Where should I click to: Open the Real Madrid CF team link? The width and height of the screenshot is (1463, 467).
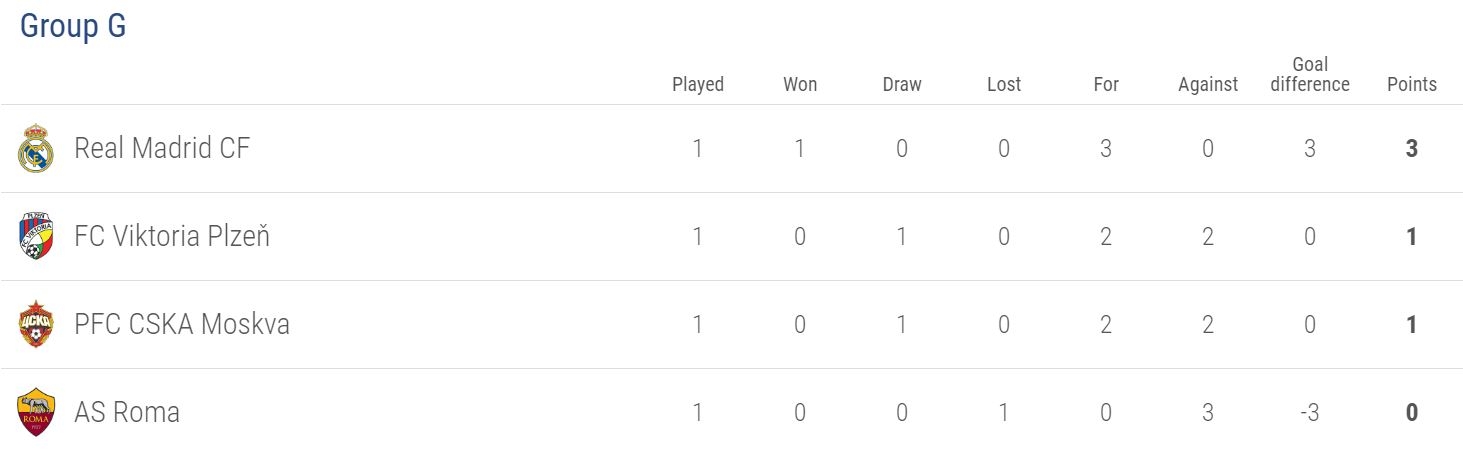point(162,149)
